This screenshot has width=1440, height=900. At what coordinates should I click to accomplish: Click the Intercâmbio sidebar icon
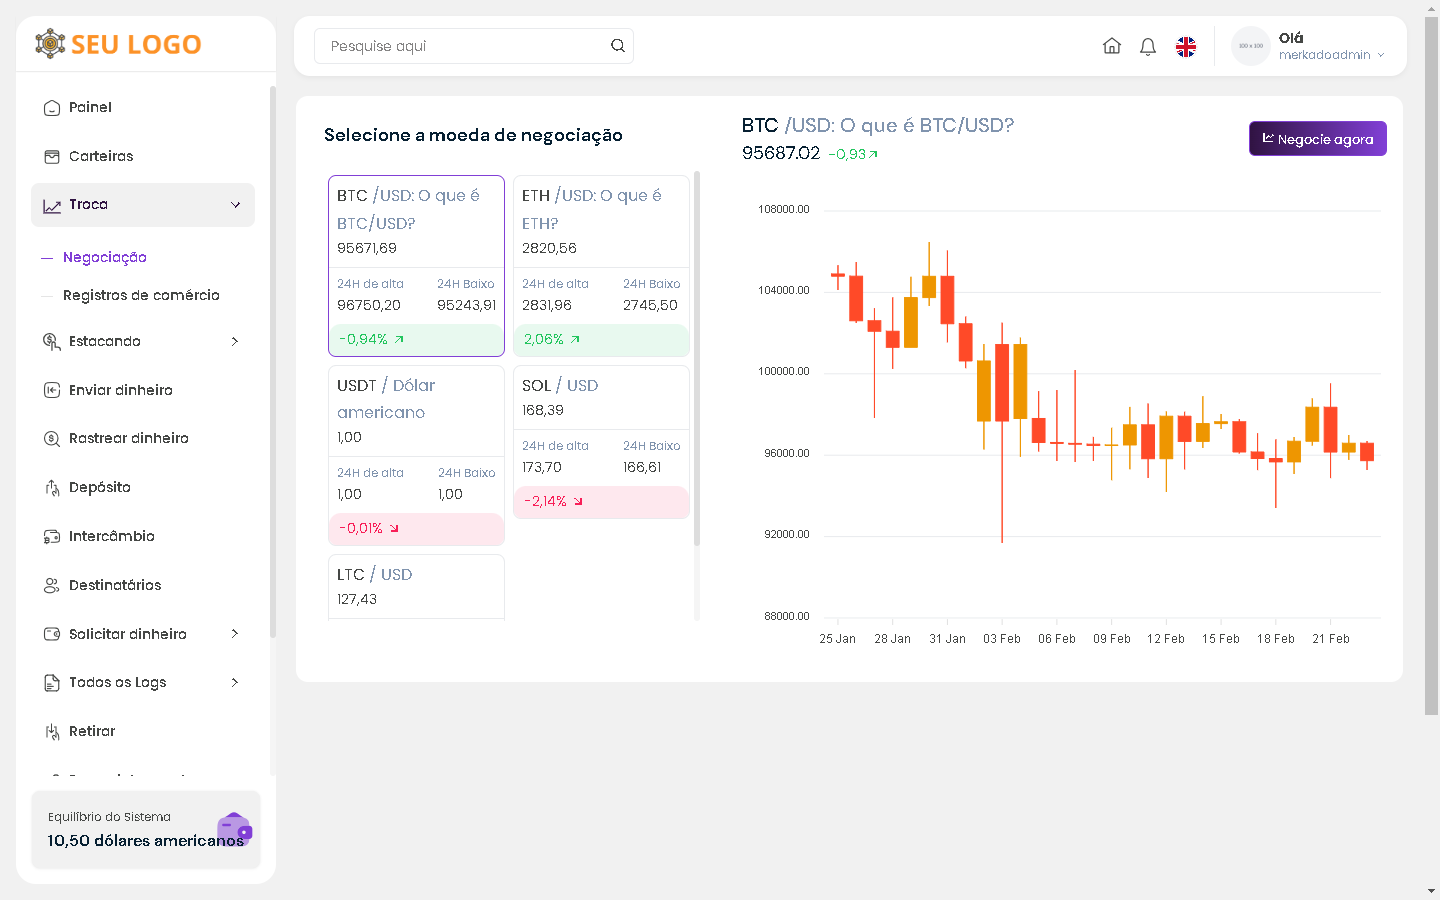pyautogui.click(x=52, y=537)
